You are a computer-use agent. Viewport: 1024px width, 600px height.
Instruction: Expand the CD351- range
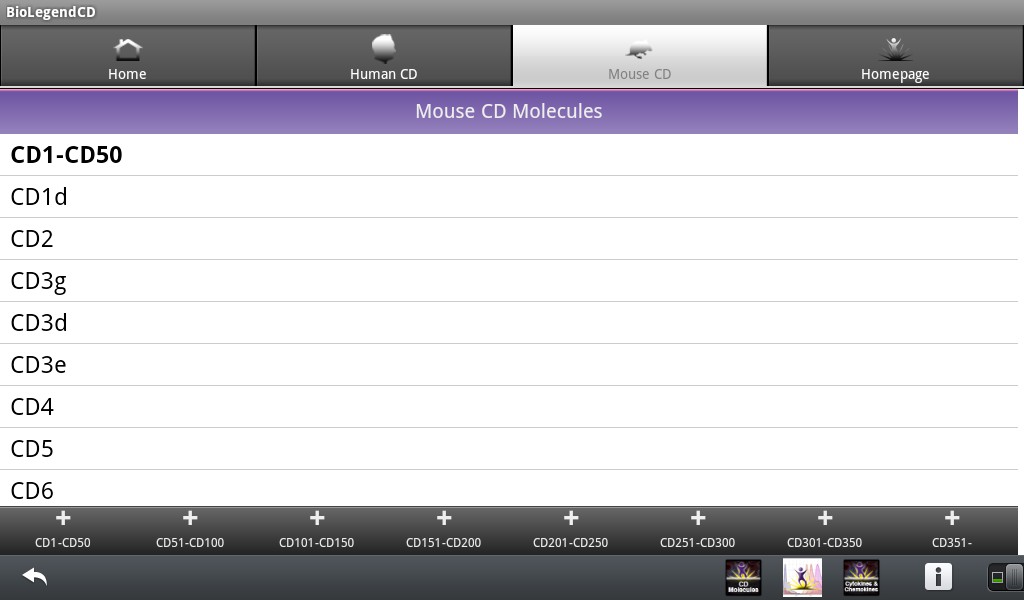pyautogui.click(x=951, y=528)
